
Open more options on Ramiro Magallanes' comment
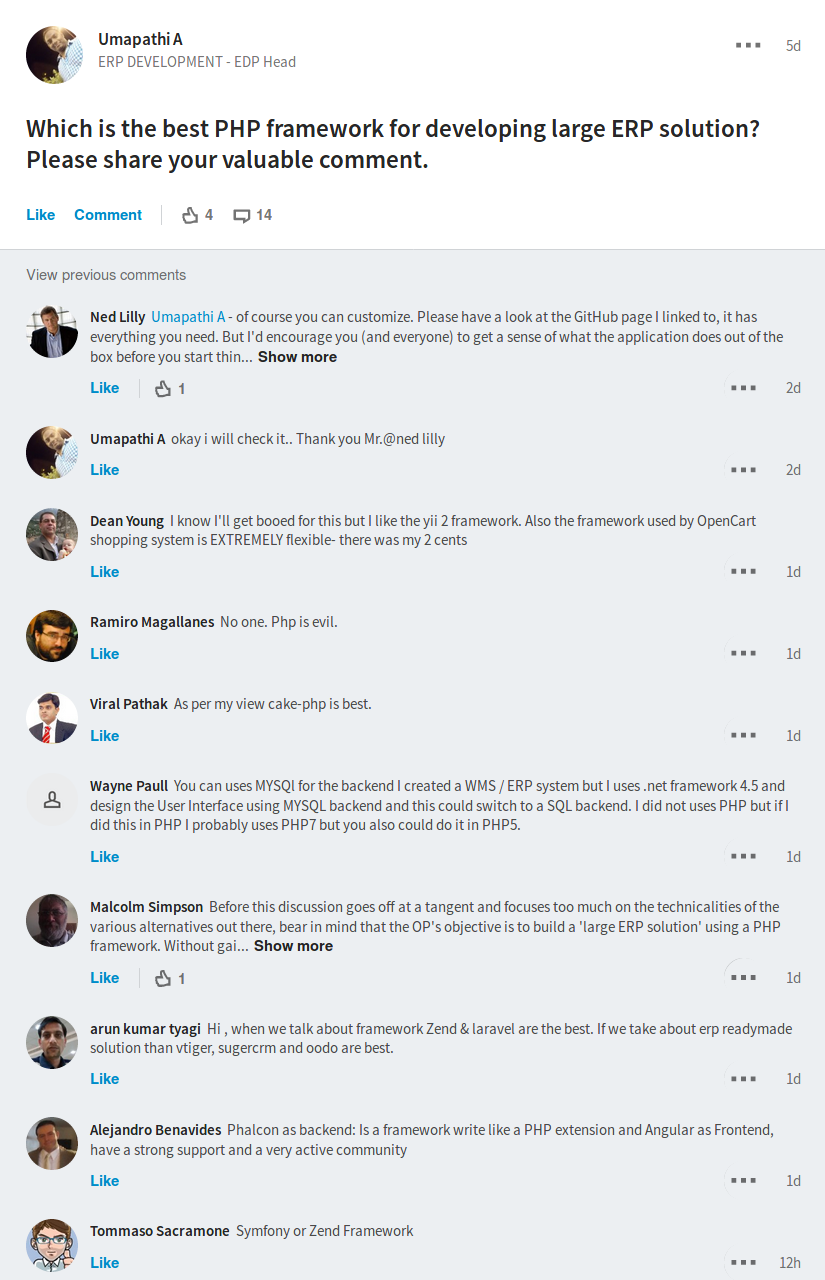743,654
